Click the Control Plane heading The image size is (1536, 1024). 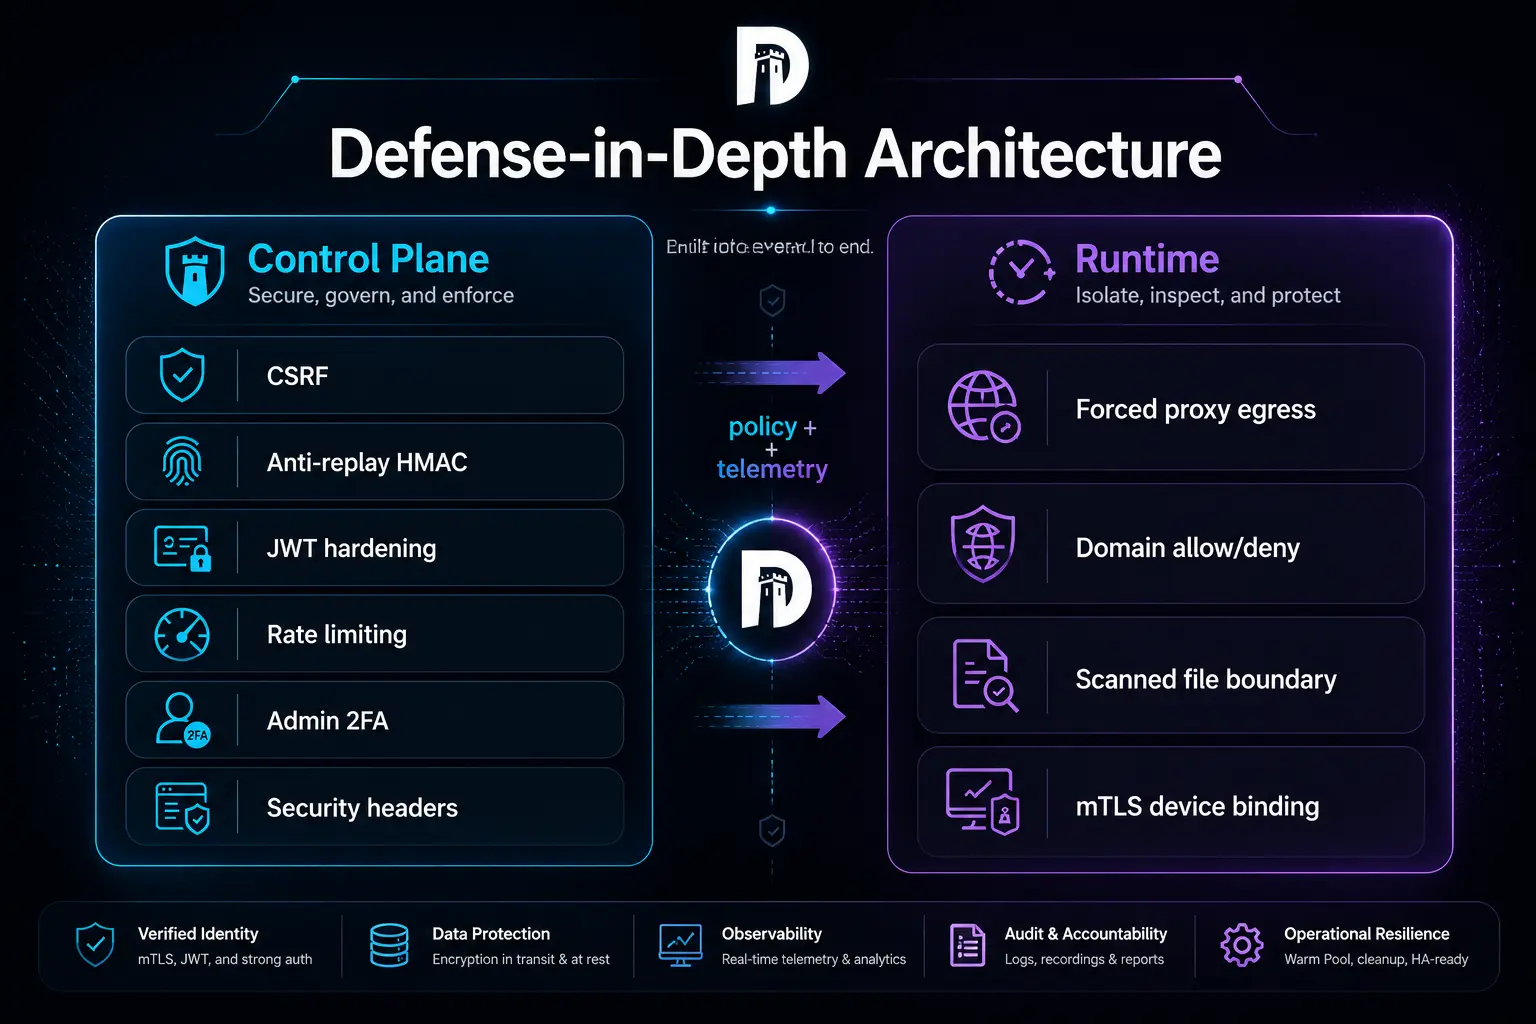coord(368,259)
